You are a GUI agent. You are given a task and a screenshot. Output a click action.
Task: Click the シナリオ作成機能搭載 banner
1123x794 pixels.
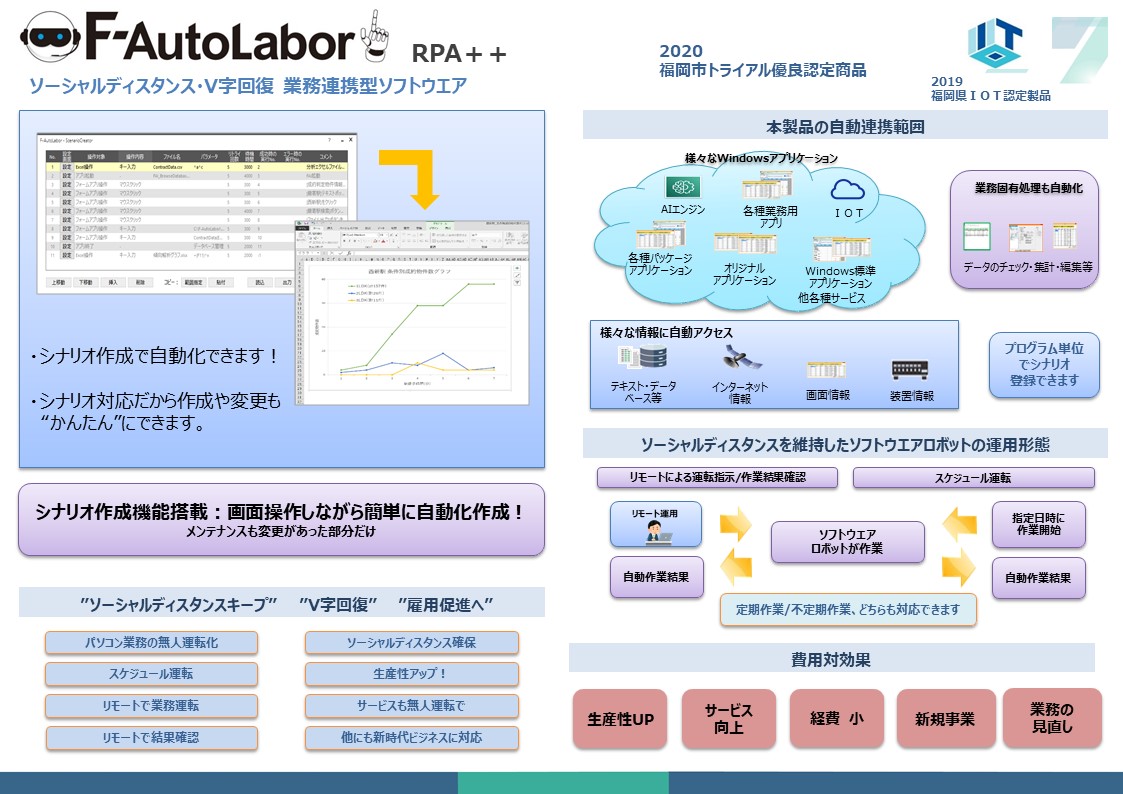pos(281,520)
